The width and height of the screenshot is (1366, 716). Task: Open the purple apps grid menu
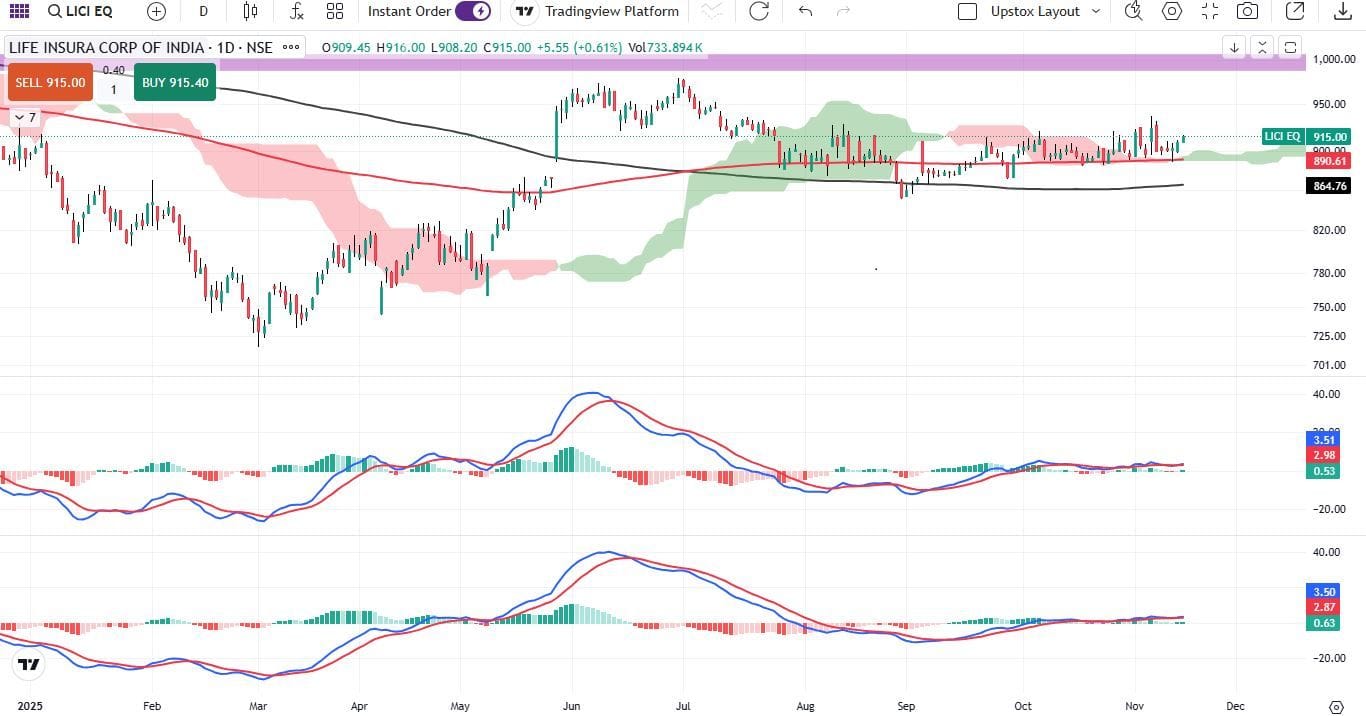coord(19,11)
